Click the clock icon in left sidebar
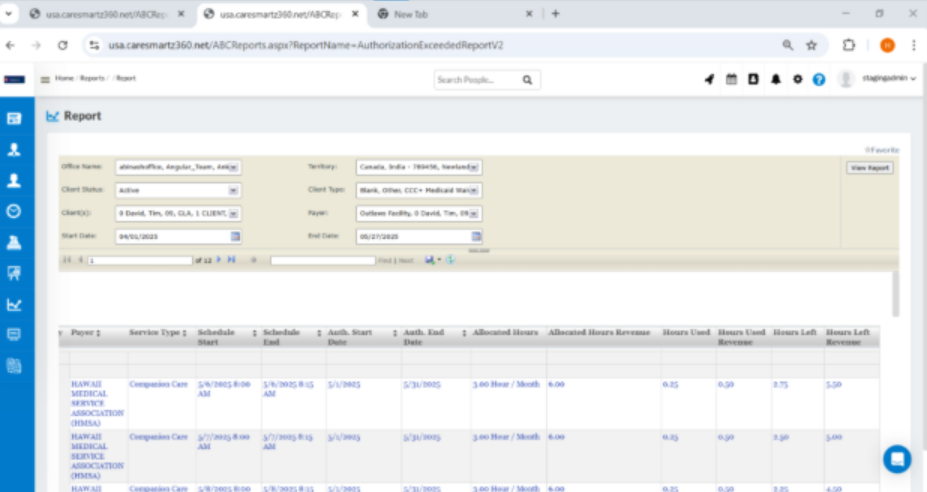 point(14,211)
